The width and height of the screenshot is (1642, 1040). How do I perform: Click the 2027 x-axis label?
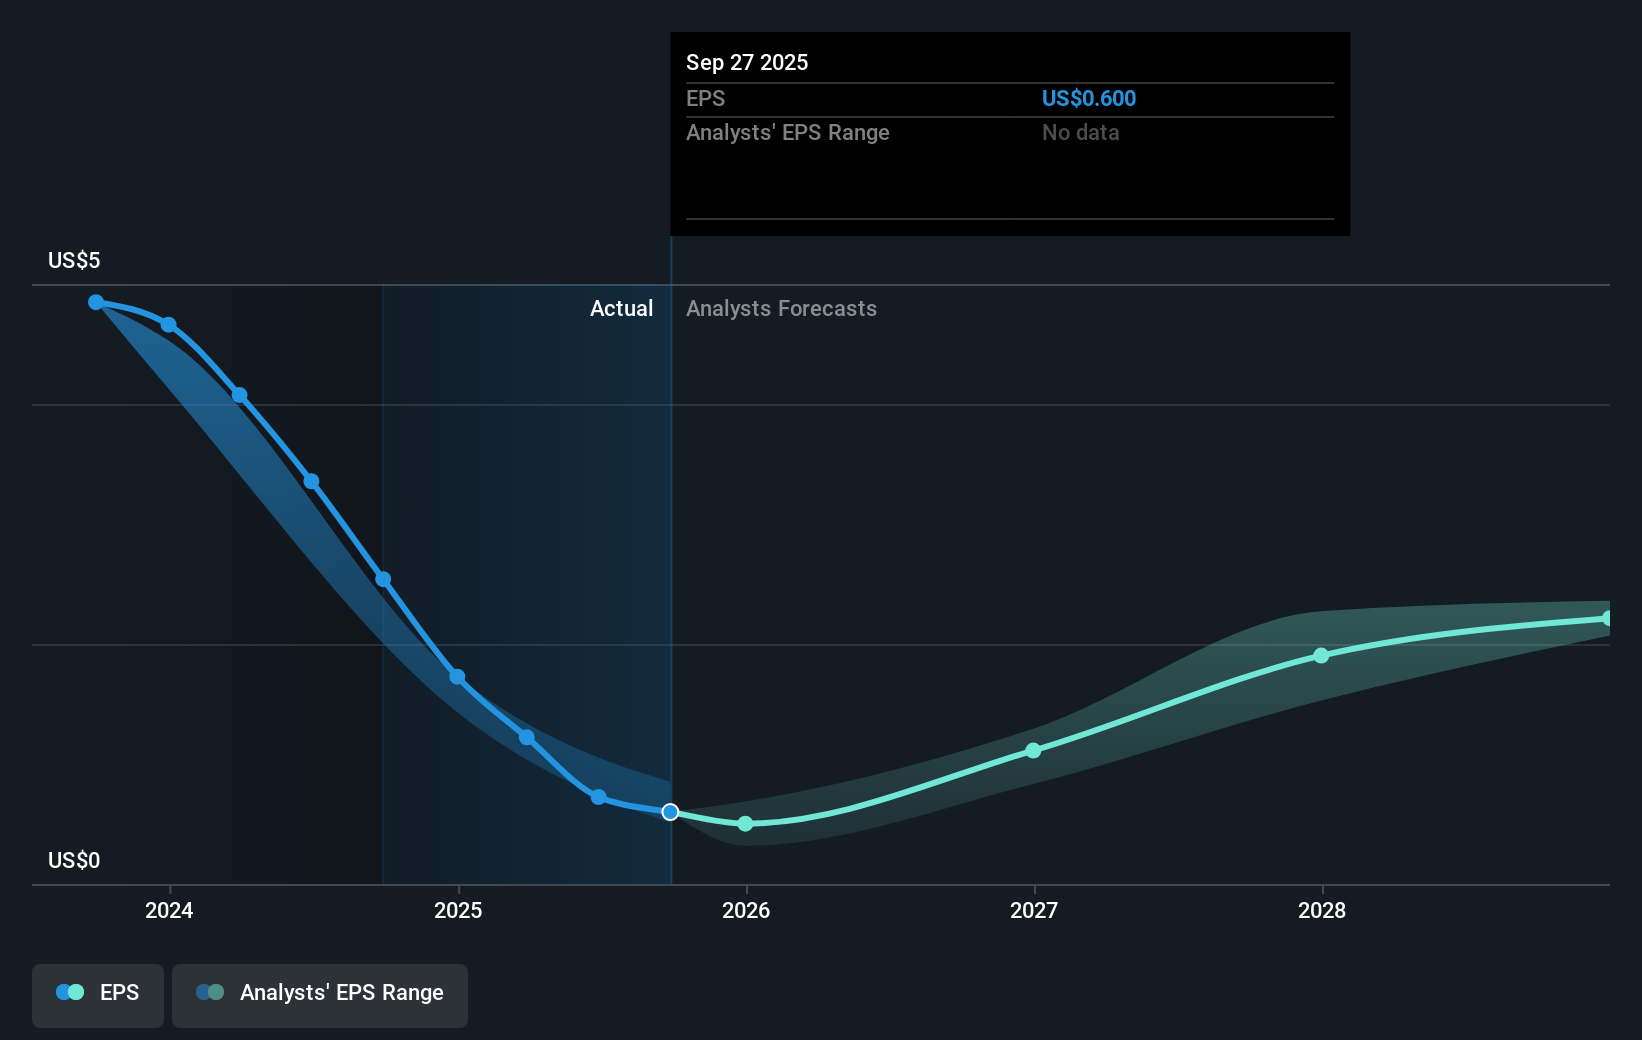(x=1034, y=910)
